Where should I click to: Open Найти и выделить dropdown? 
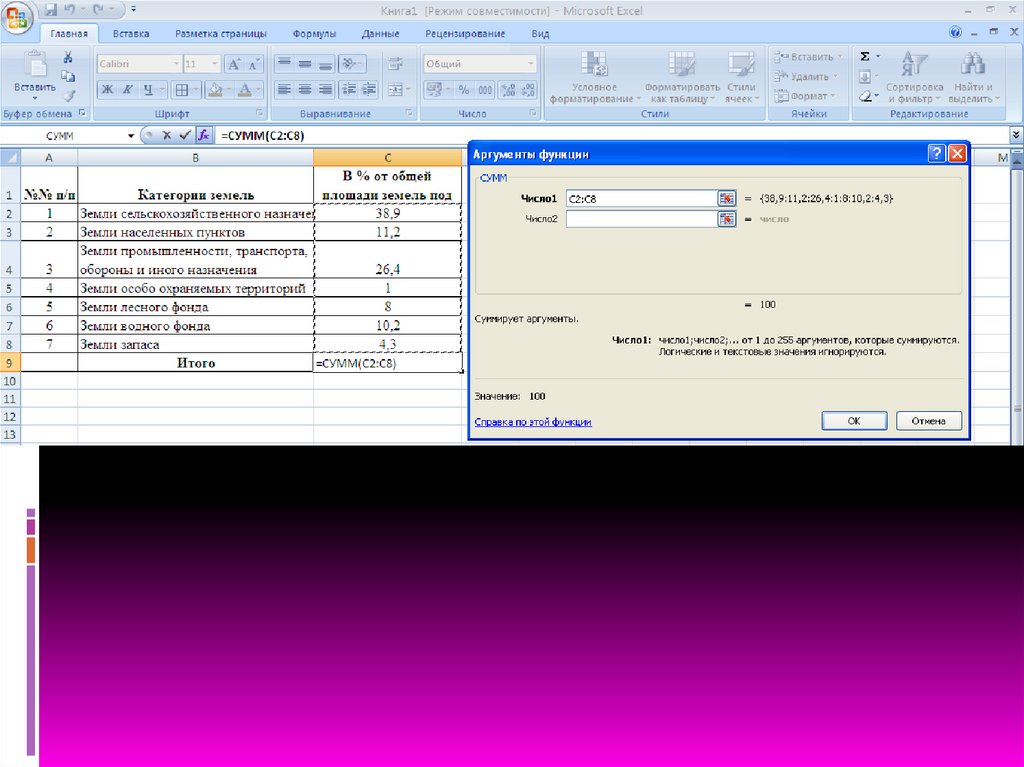[x=973, y=77]
